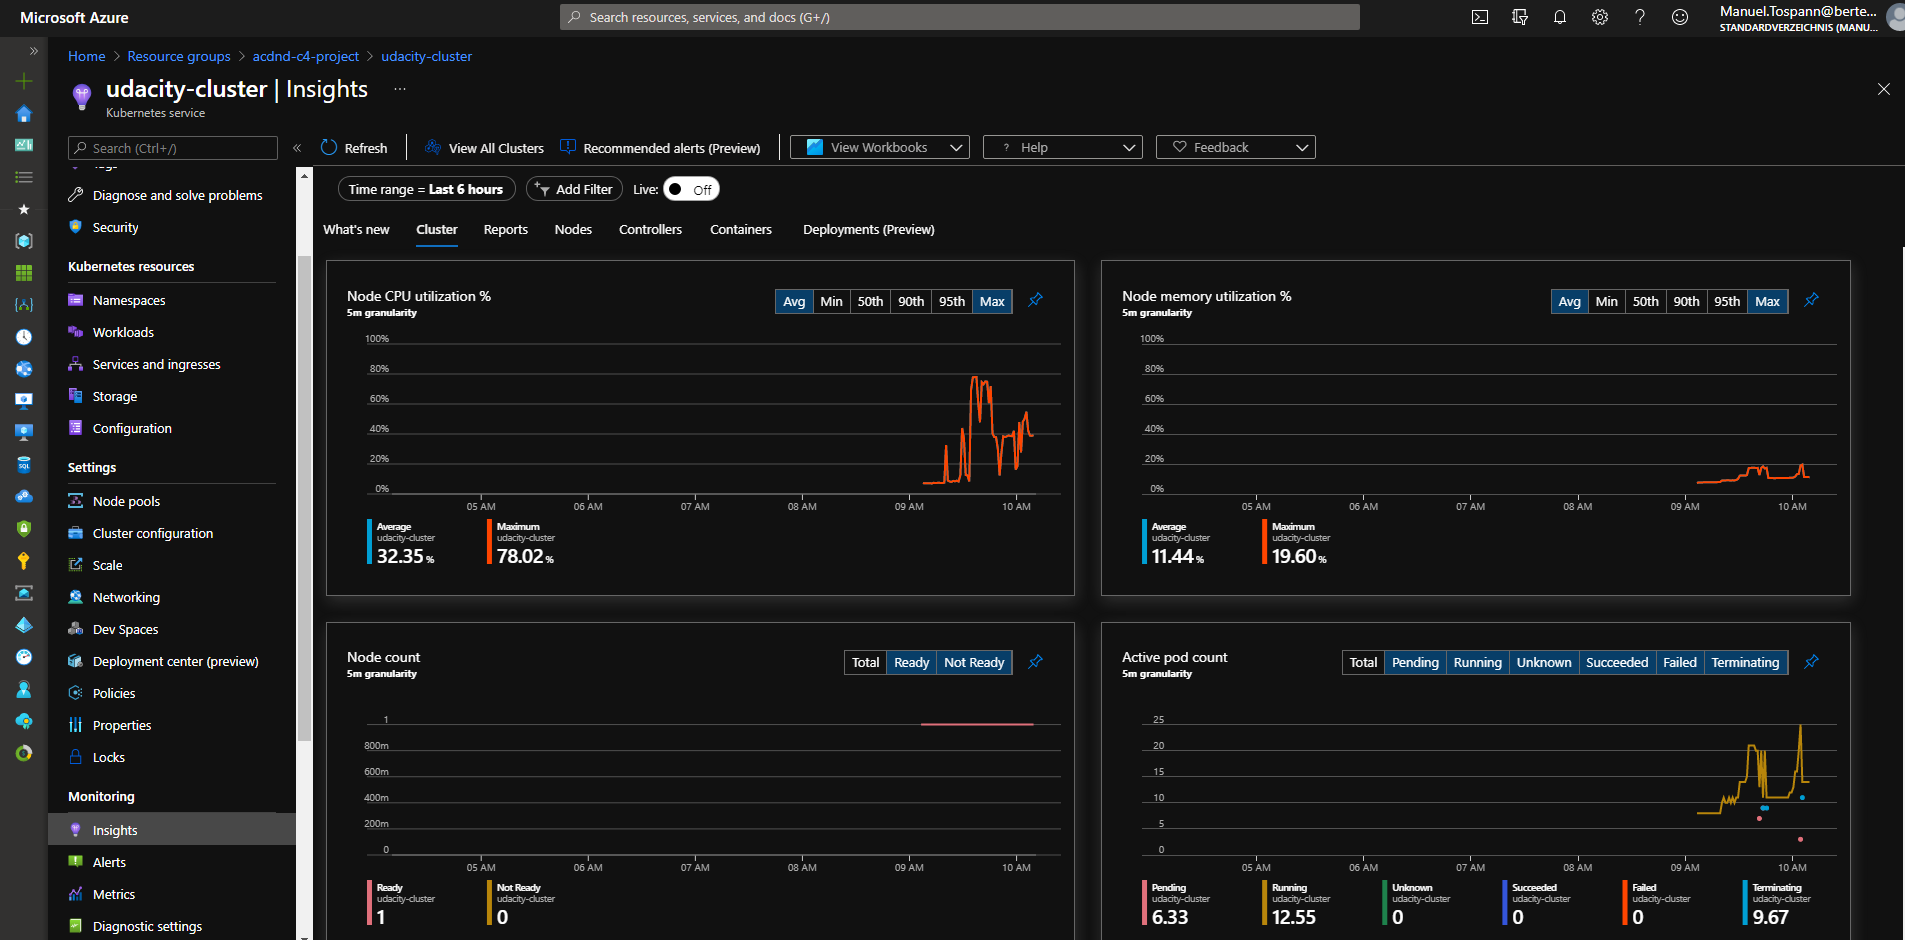
Task: Go to Resource groups breadcrumb
Action: (x=179, y=56)
